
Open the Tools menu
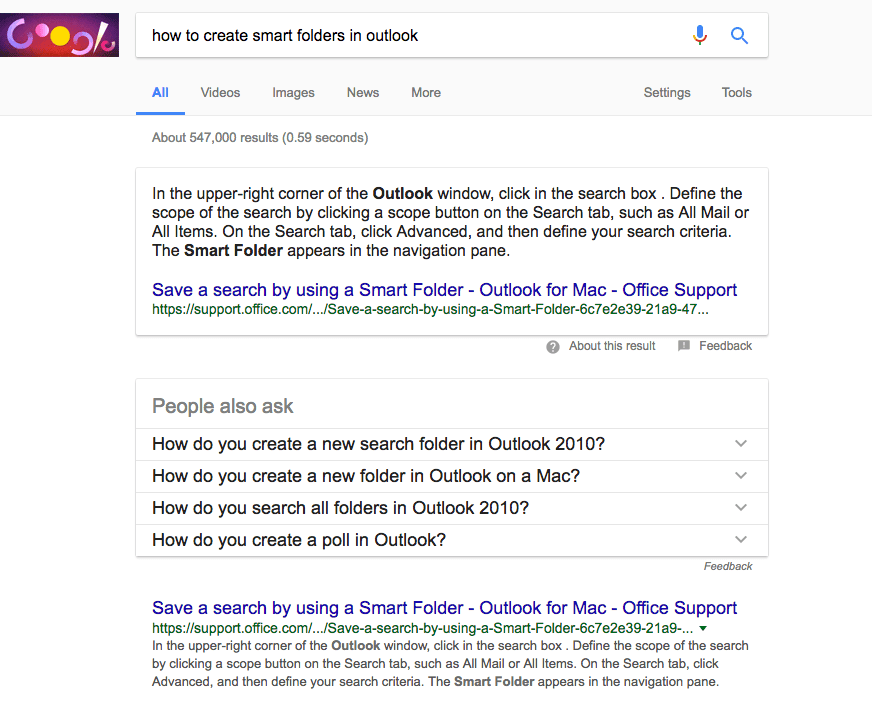pyautogui.click(x=736, y=92)
